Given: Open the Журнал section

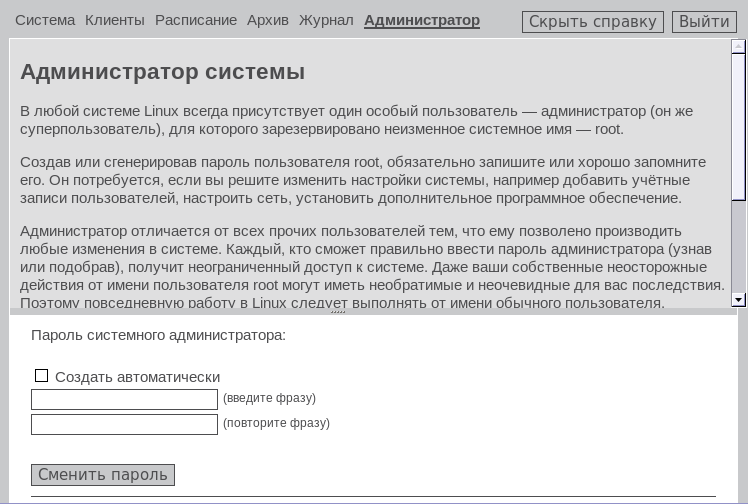Looking at the screenshot, I should [325, 20].
